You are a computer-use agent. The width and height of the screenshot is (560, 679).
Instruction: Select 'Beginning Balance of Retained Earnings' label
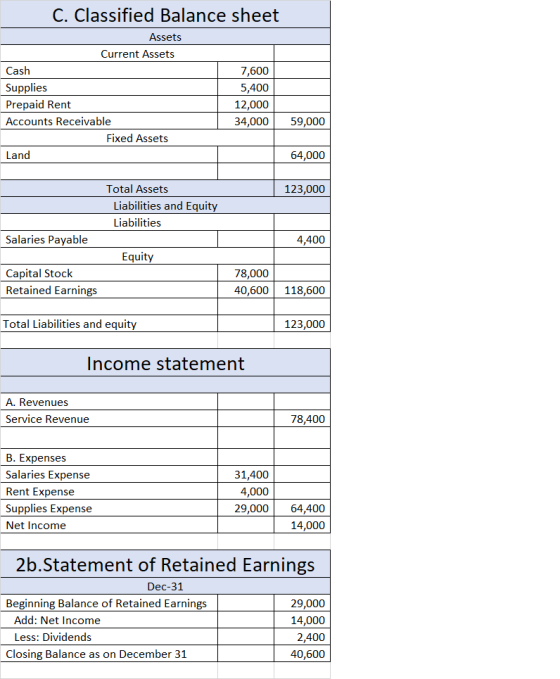[x=109, y=603]
